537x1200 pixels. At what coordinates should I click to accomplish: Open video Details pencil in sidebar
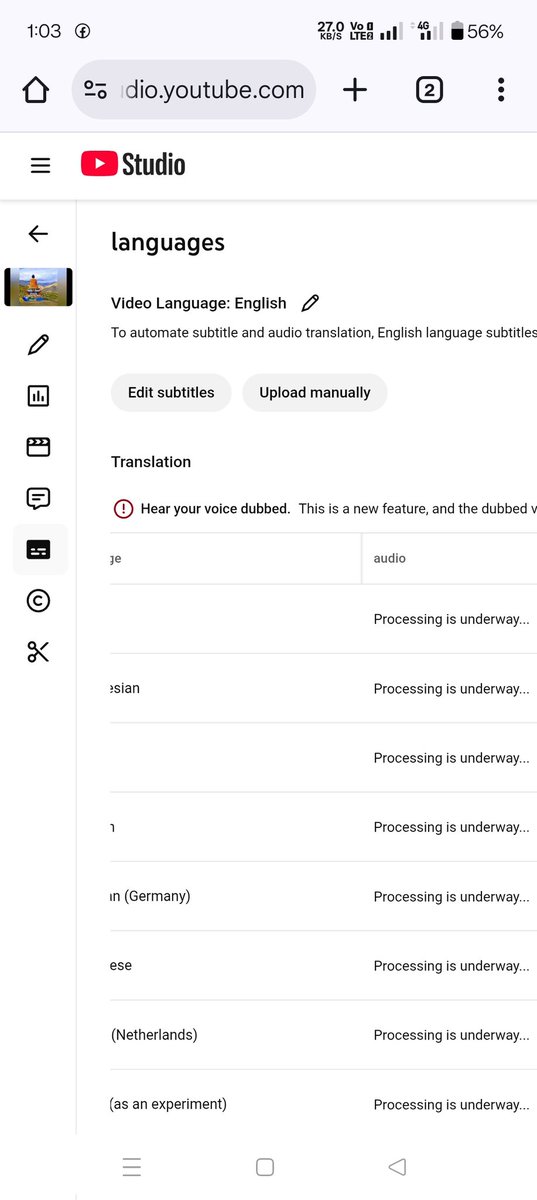coord(38,345)
